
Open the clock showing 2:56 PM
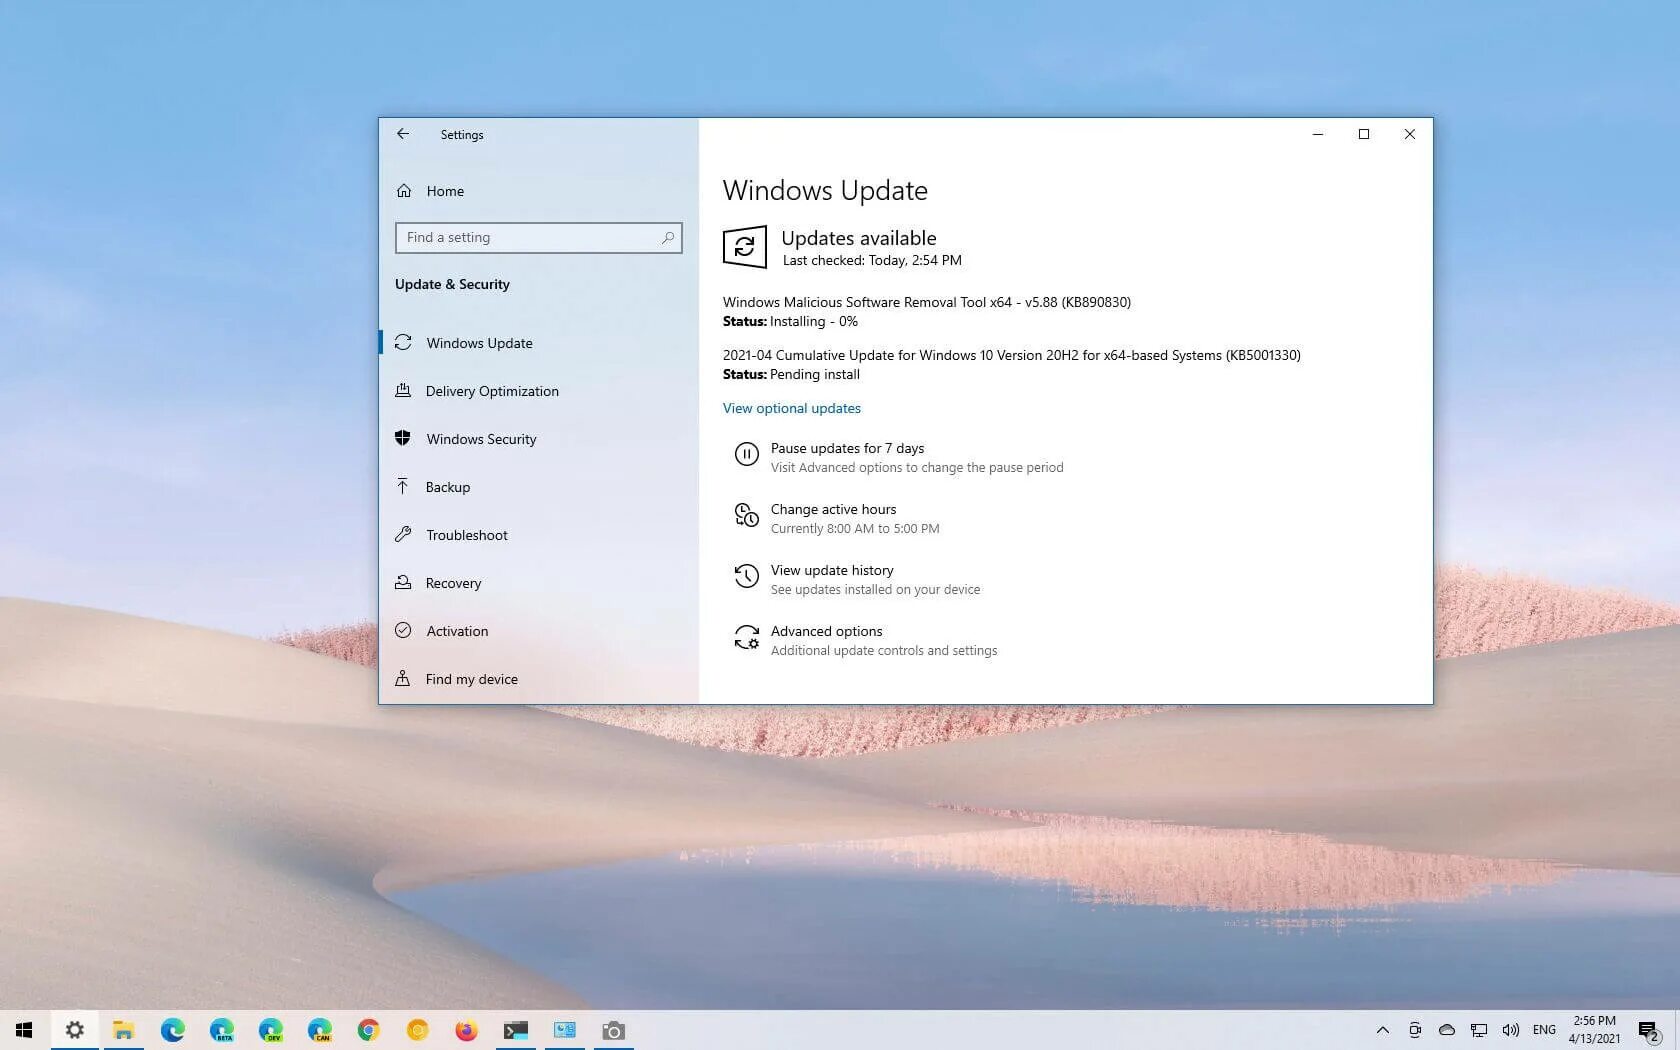(x=1594, y=1030)
